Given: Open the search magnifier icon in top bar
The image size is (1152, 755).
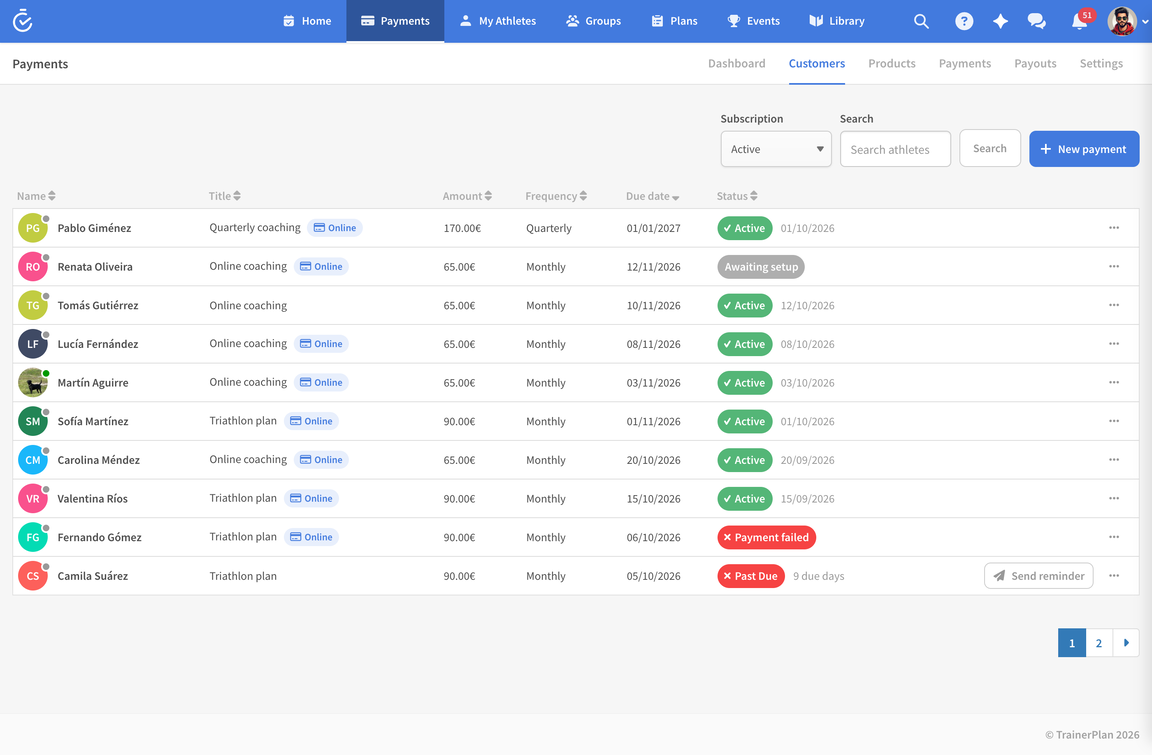Looking at the screenshot, I should click(x=921, y=21).
